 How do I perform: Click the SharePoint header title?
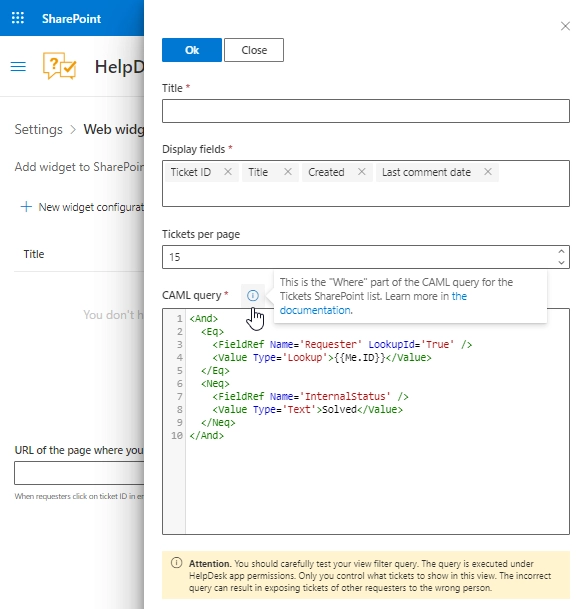click(71, 19)
